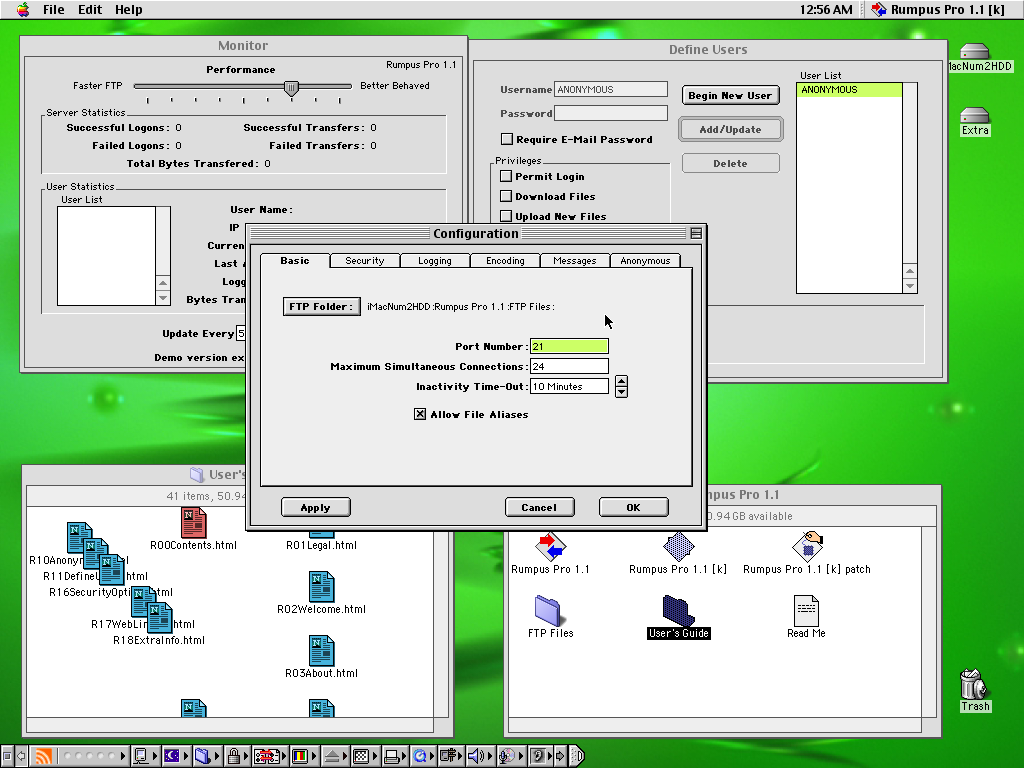Screen dimensions: 1024x768
Task: Select the Rumpus Pro 1.1 [k] file icon
Action: tap(678, 546)
